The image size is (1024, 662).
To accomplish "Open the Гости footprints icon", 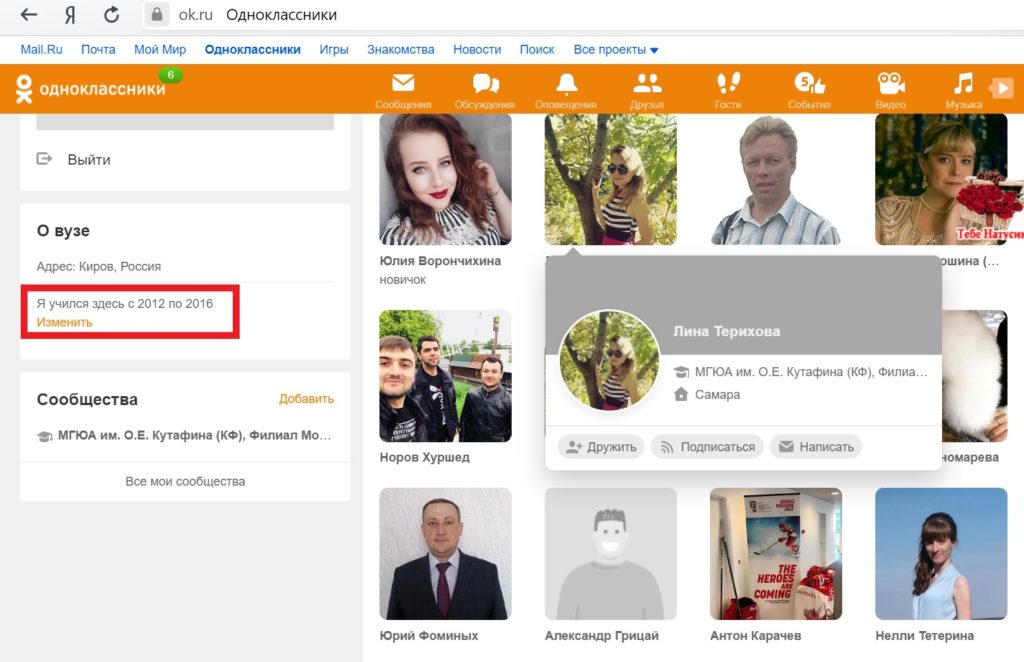I will (x=728, y=84).
